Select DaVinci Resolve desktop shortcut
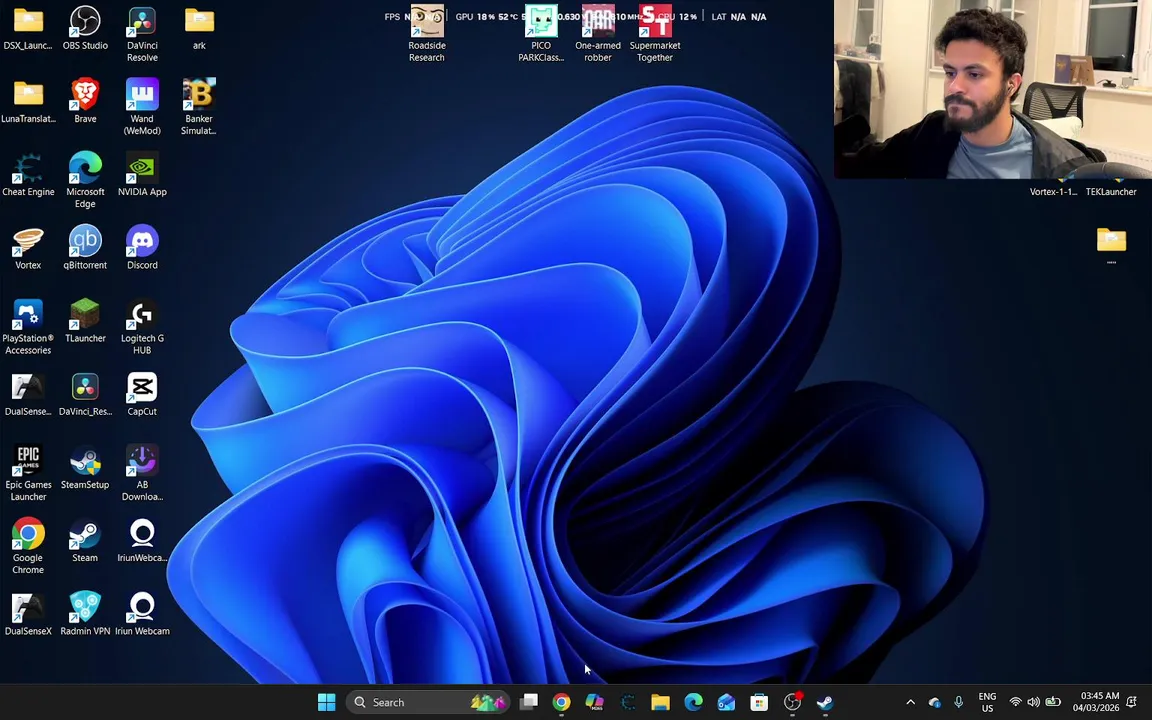The width and height of the screenshot is (1152, 720). [x=142, y=34]
